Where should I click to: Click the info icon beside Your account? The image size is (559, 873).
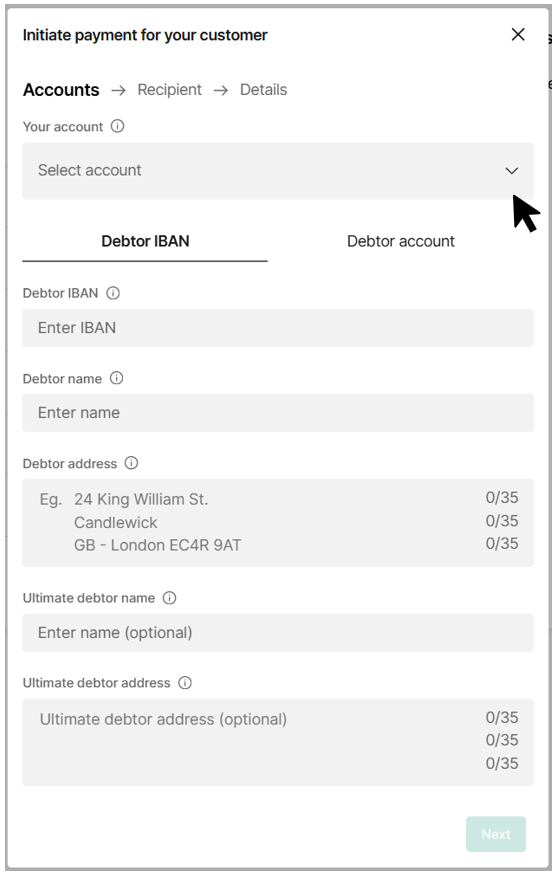117,126
